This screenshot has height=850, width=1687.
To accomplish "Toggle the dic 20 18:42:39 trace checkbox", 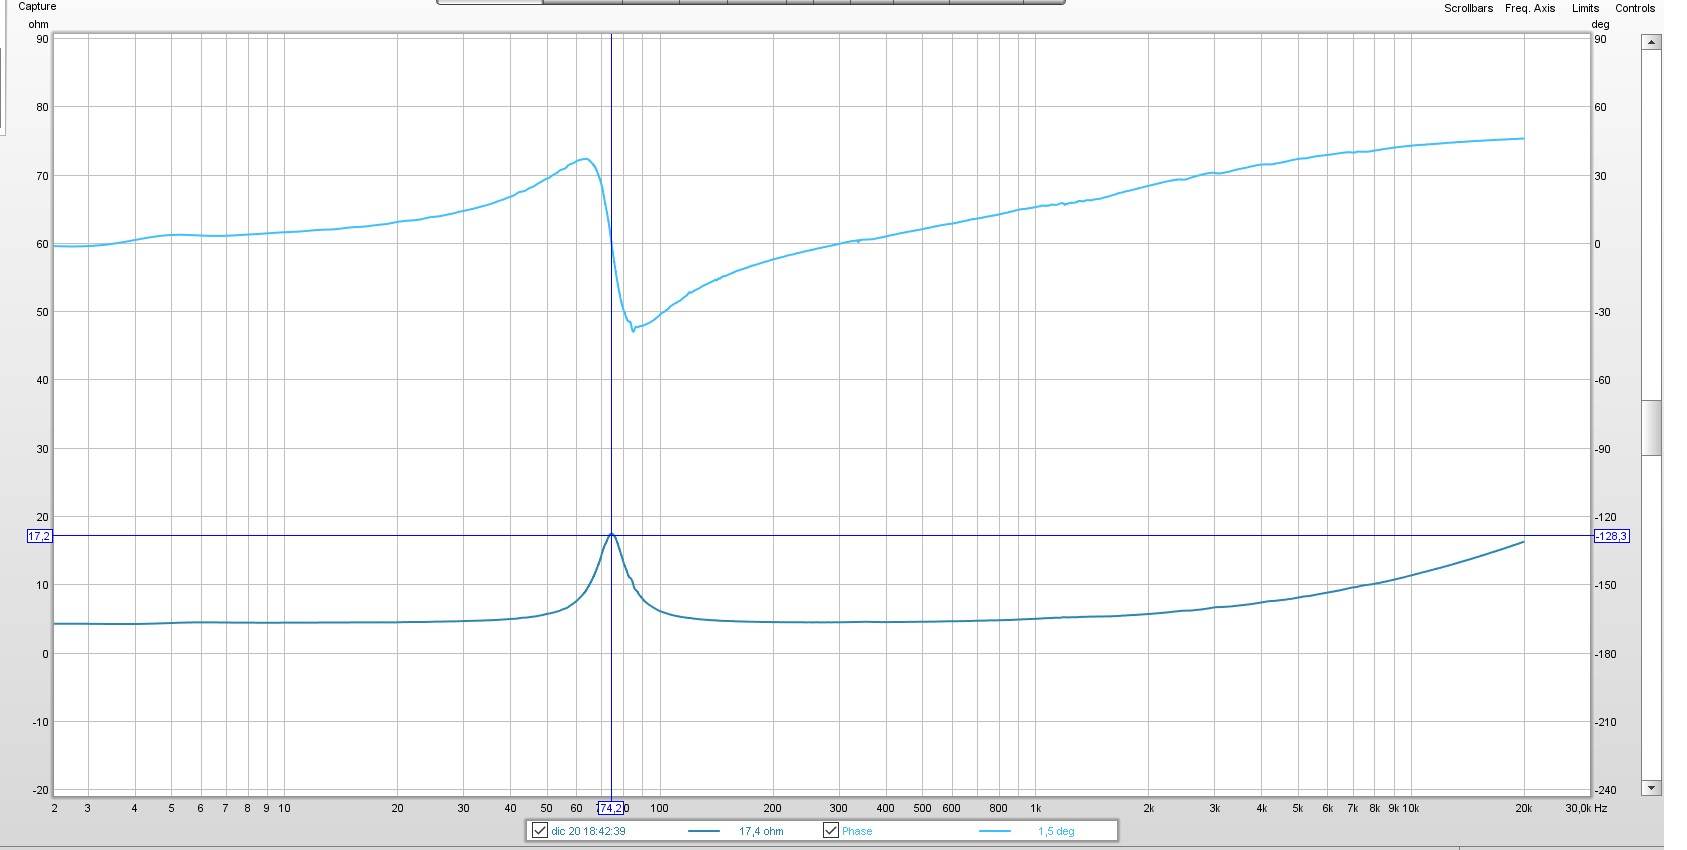I will pyautogui.click(x=540, y=831).
